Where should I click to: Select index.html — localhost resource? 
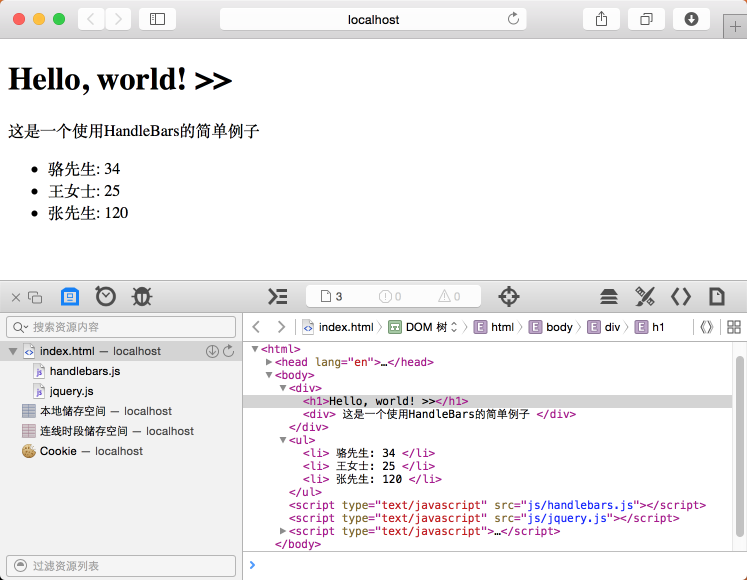121,351
